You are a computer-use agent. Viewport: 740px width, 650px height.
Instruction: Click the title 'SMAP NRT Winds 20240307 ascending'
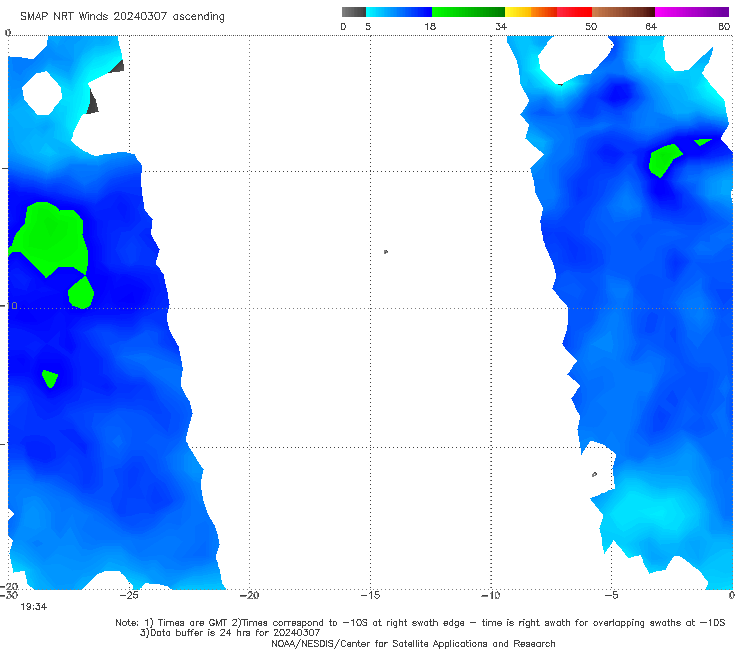pyautogui.click(x=122, y=17)
